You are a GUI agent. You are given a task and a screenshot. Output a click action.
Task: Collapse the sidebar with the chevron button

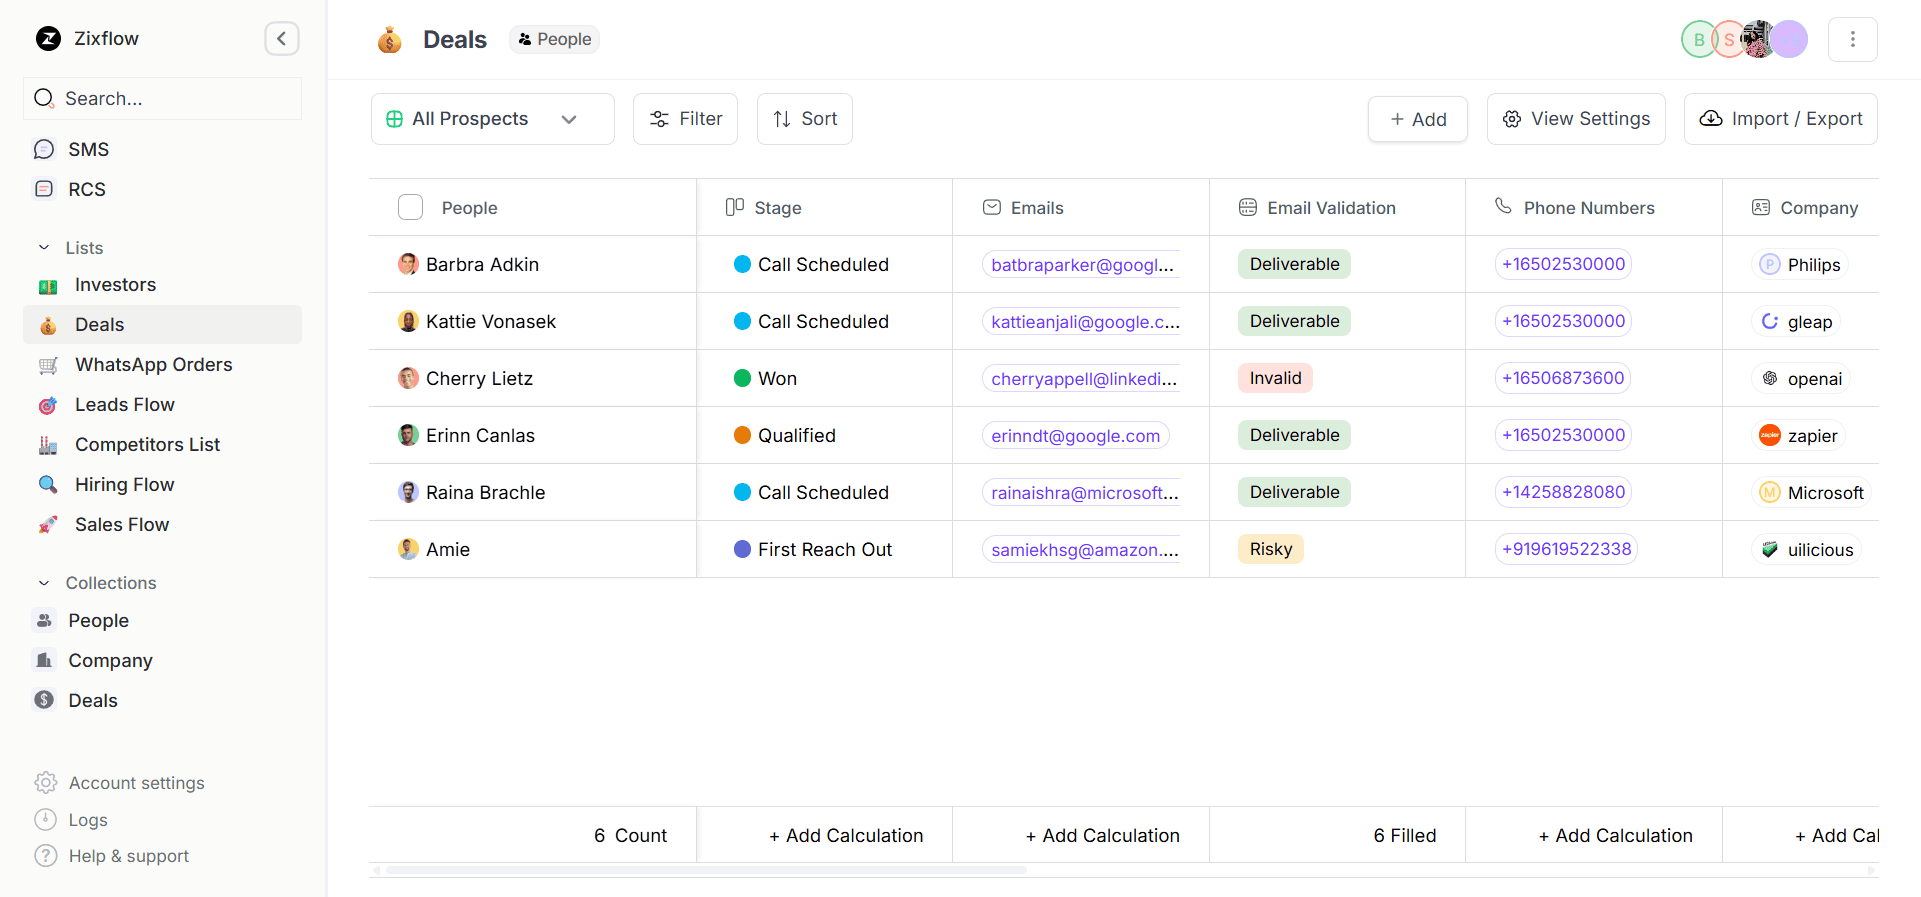(281, 39)
